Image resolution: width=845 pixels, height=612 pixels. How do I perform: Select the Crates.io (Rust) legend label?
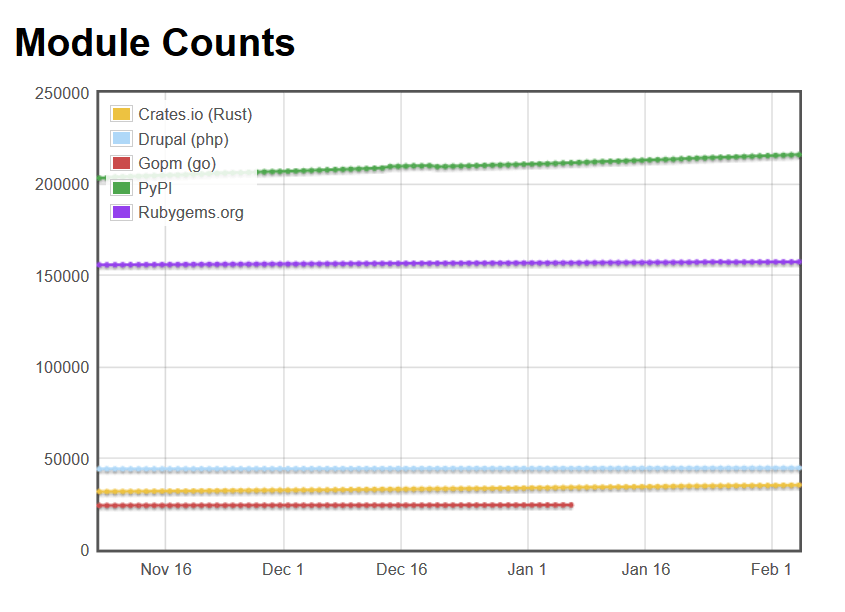195,114
